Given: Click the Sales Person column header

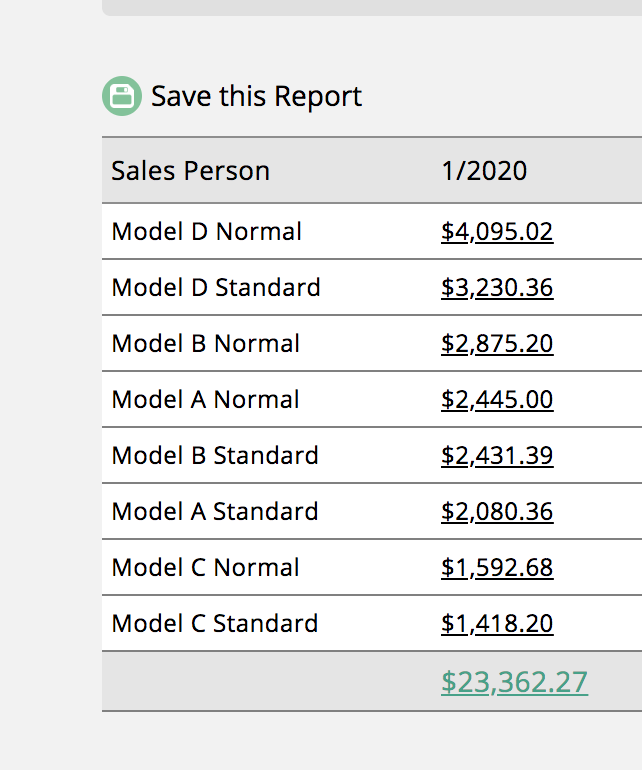Looking at the screenshot, I should pos(190,171).
